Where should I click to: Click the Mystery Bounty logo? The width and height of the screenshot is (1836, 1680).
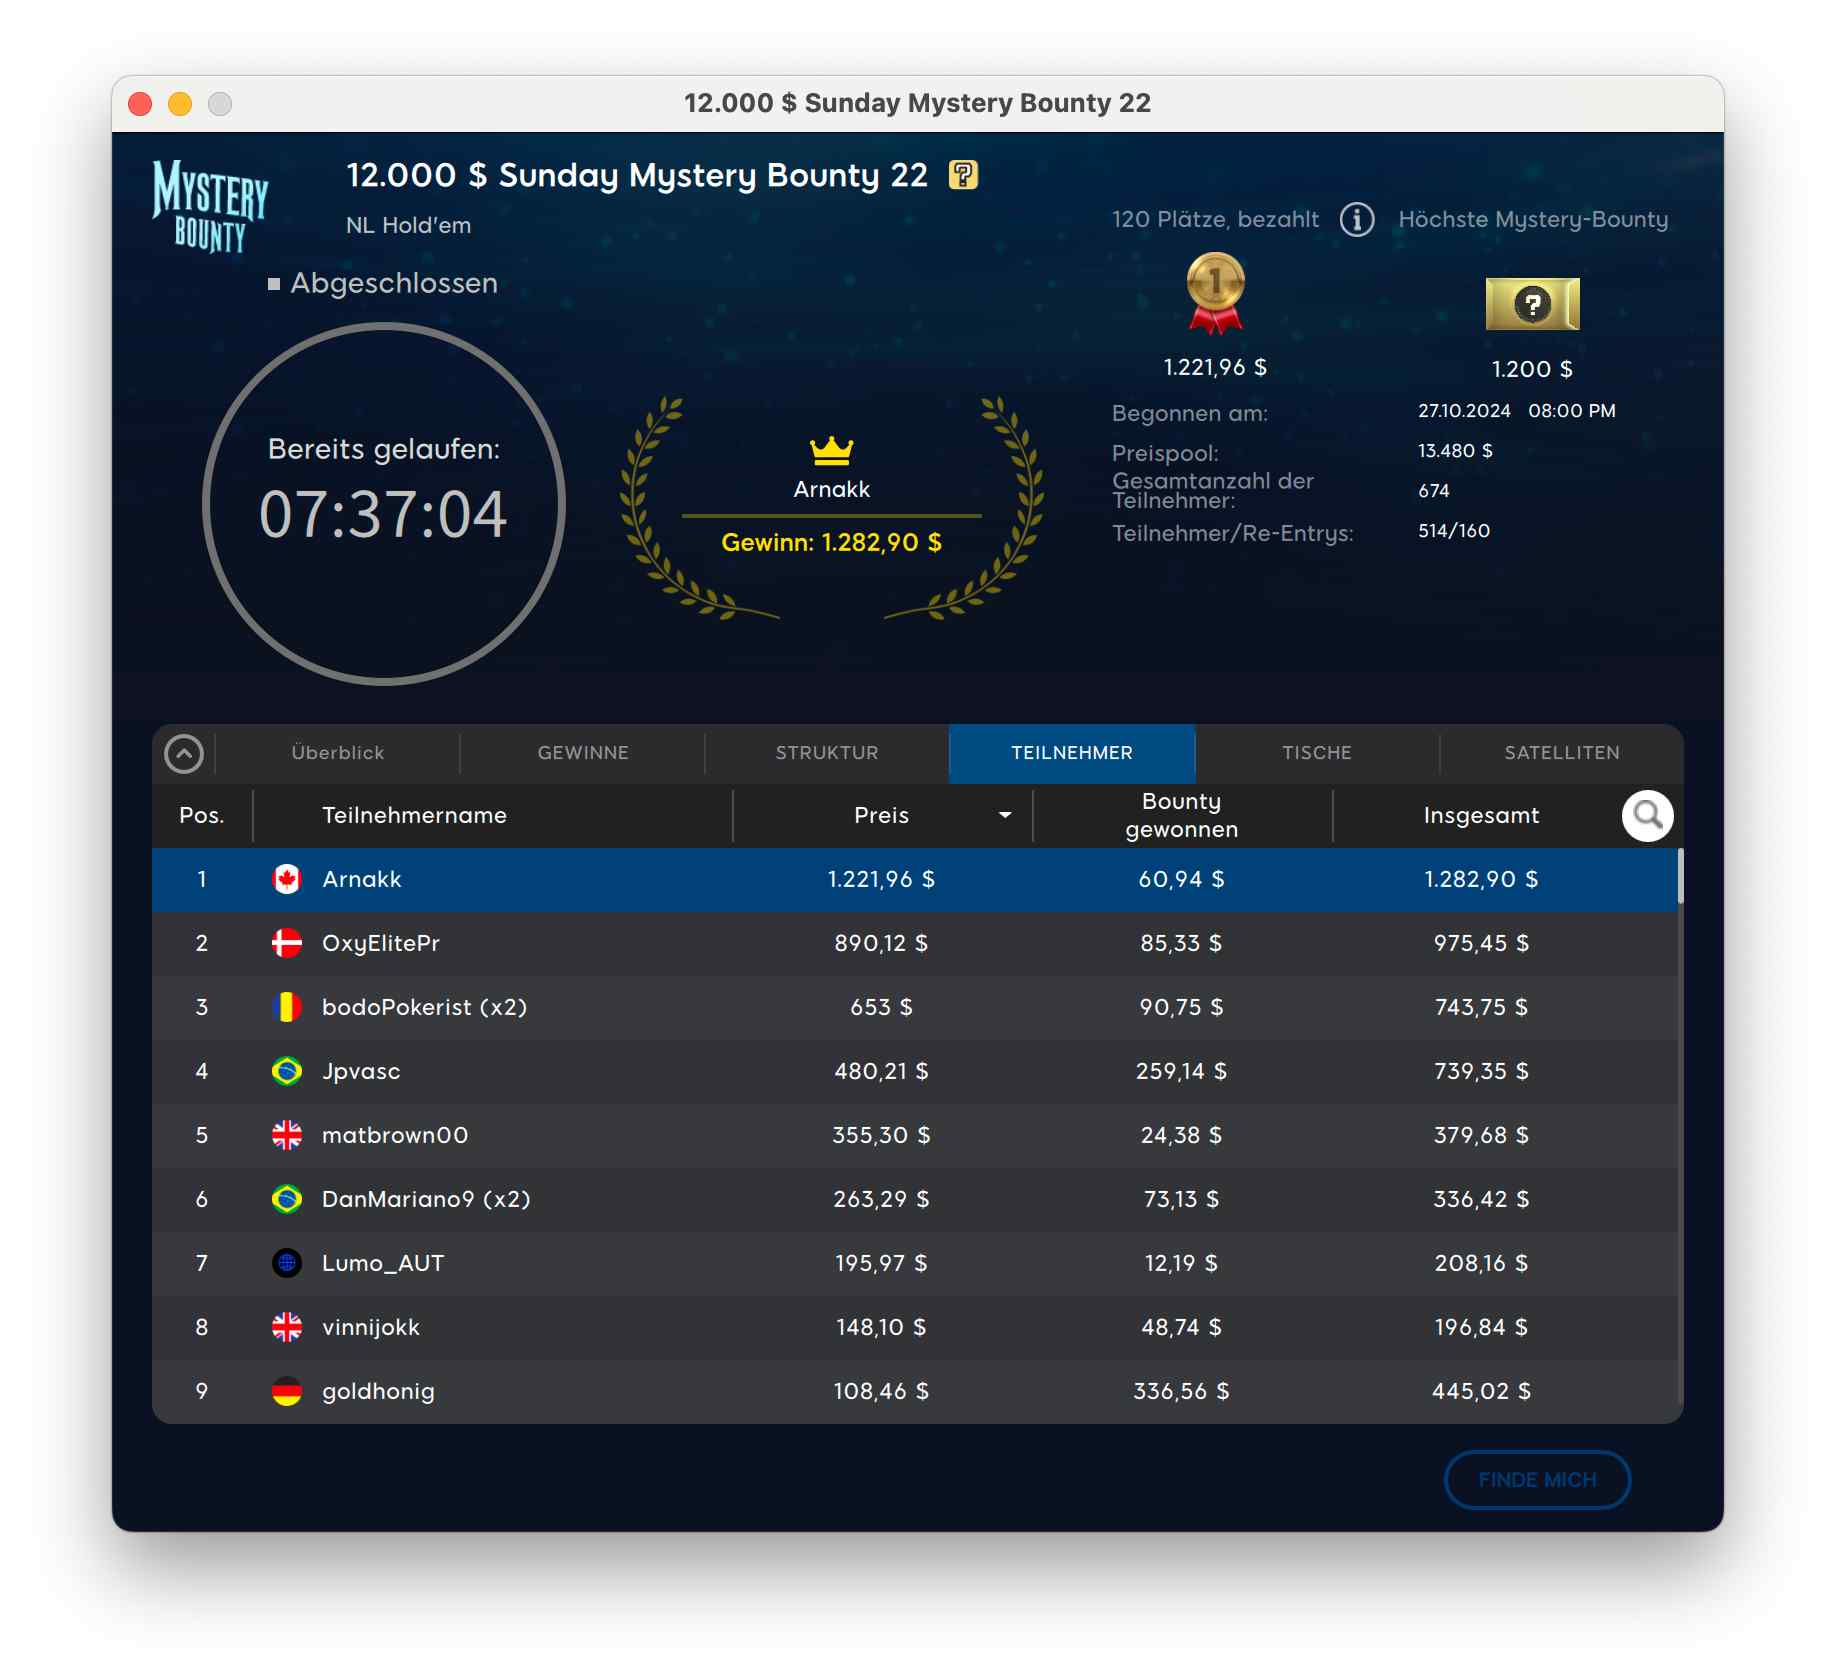210,205
